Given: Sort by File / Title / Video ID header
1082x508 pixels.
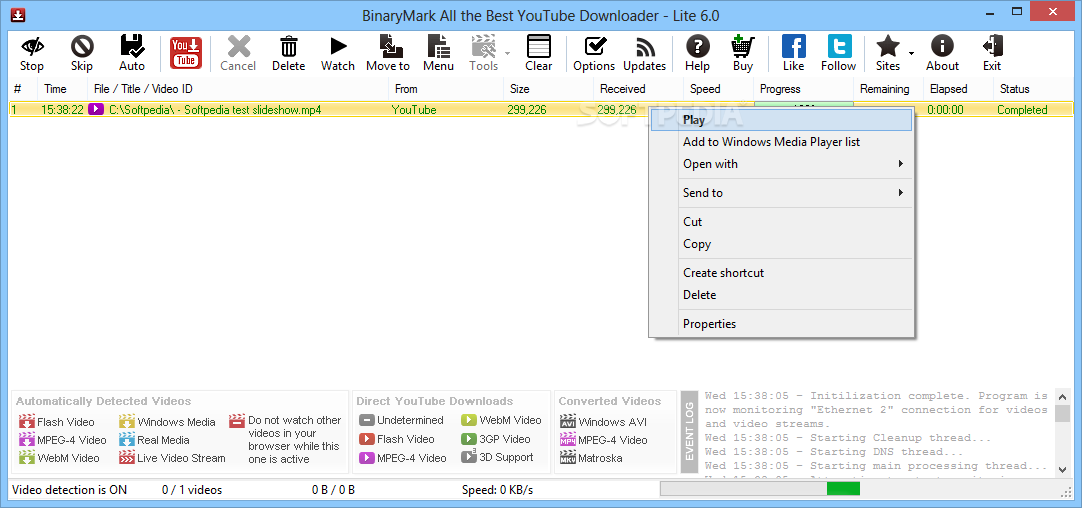Looking at the screenshot, I should click(237, 89).
